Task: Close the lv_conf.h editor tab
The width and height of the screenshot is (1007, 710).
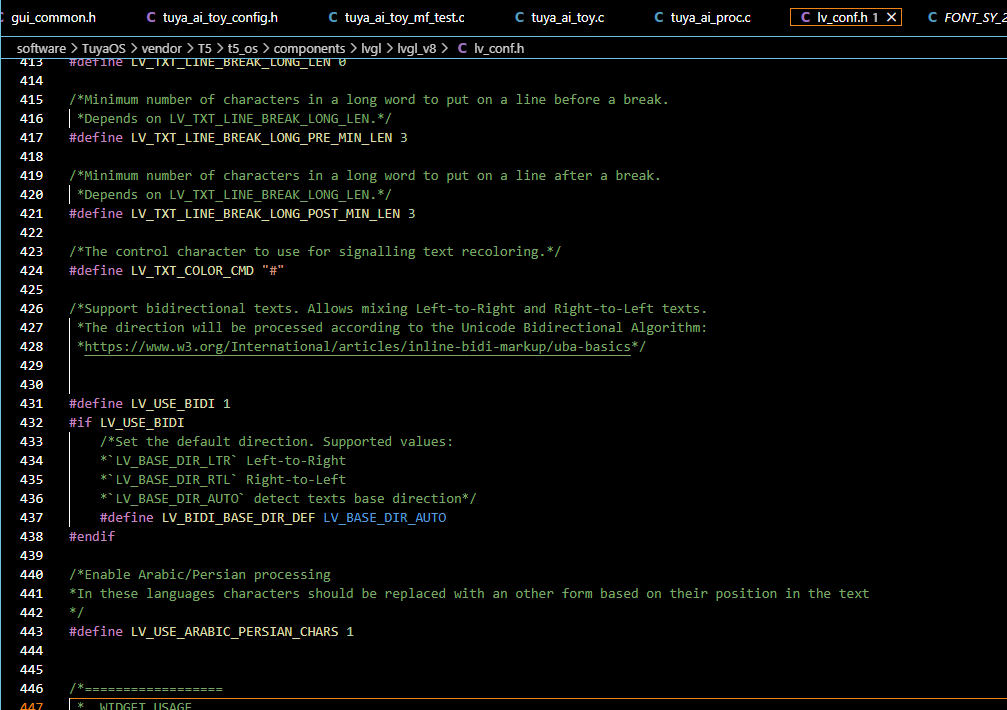Action: tap(891, 18)
